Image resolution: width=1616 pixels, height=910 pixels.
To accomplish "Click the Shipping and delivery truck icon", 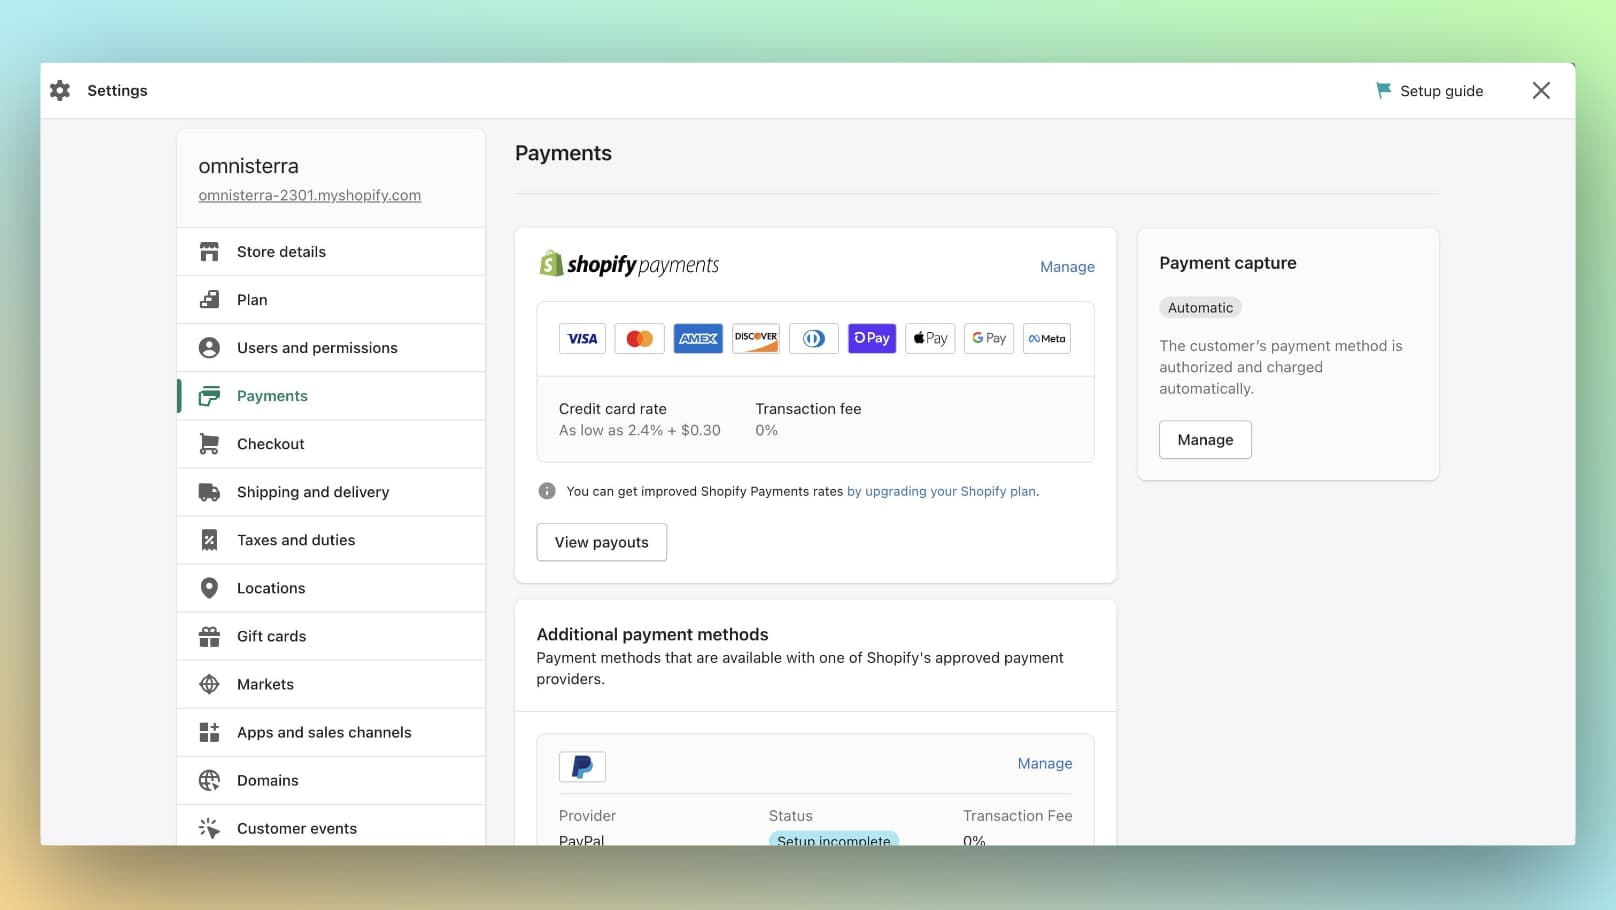I will pos(209,492).
